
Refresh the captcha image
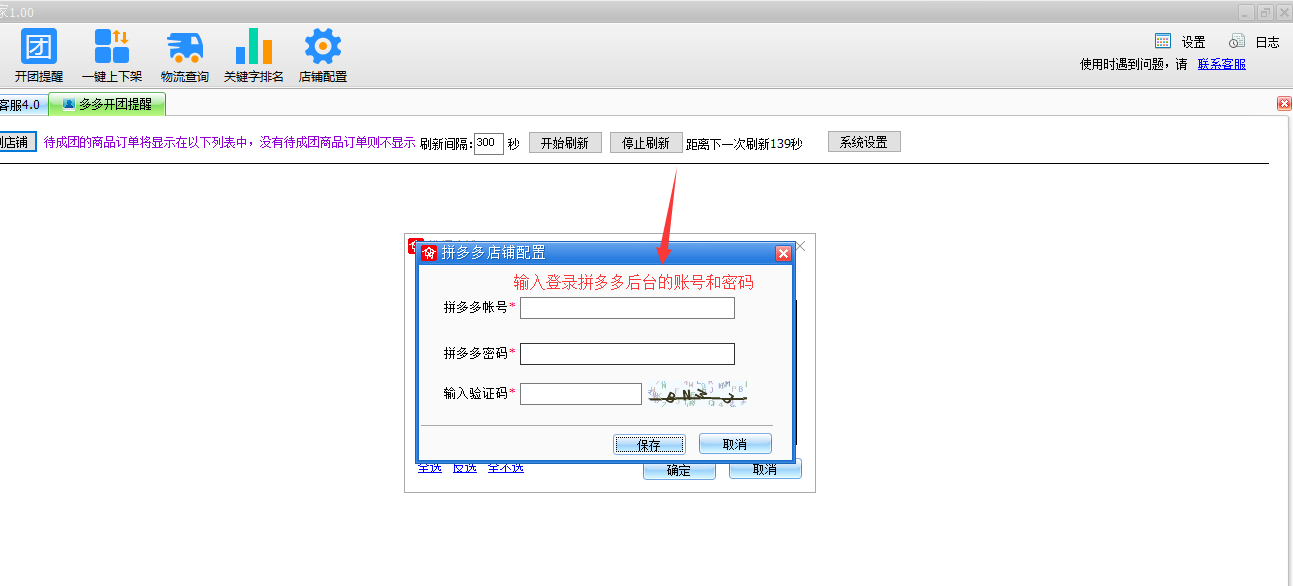pos(699,393)
